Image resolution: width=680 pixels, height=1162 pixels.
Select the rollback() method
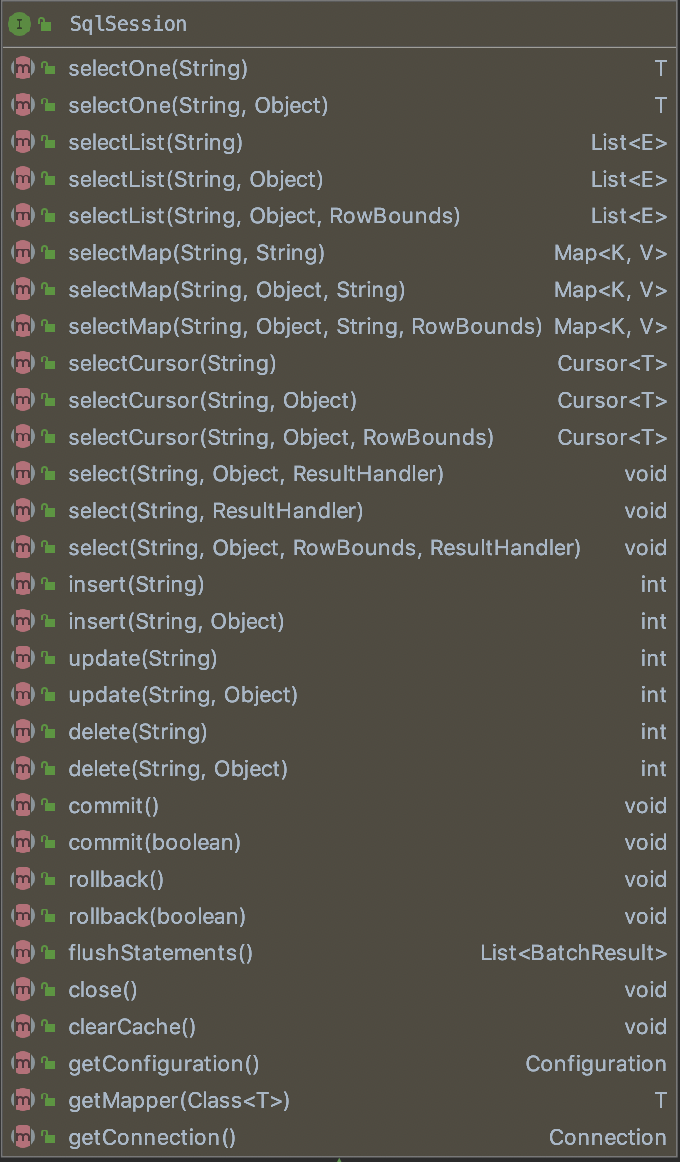tap(116, 879)
